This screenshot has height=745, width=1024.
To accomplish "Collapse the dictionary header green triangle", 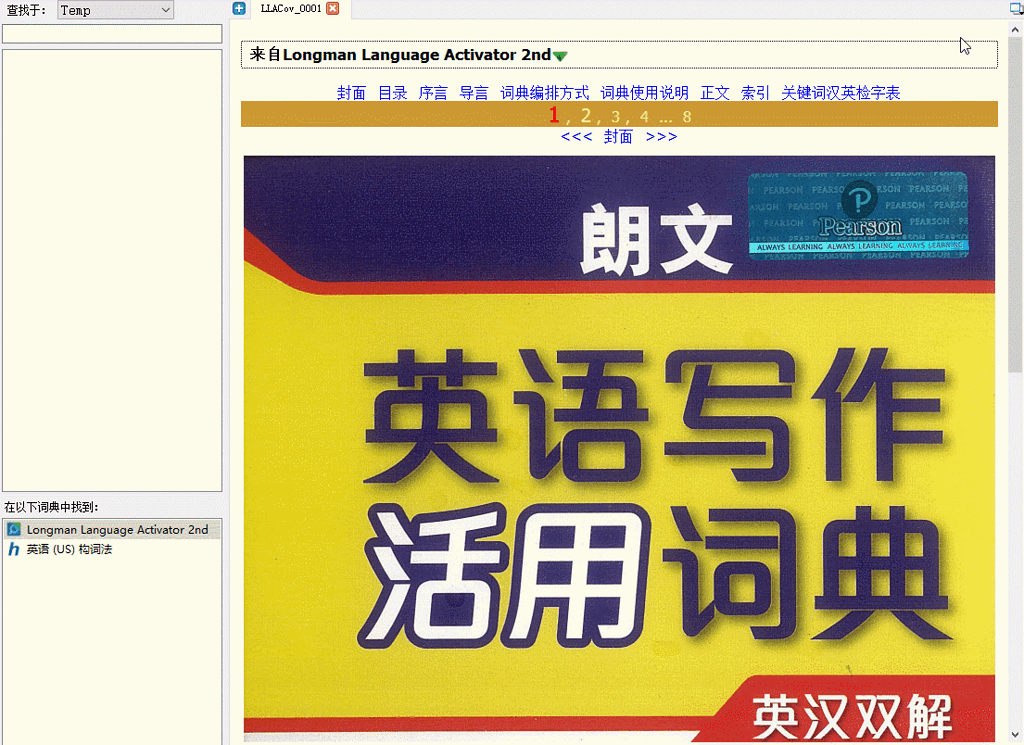I will [560, 56].
